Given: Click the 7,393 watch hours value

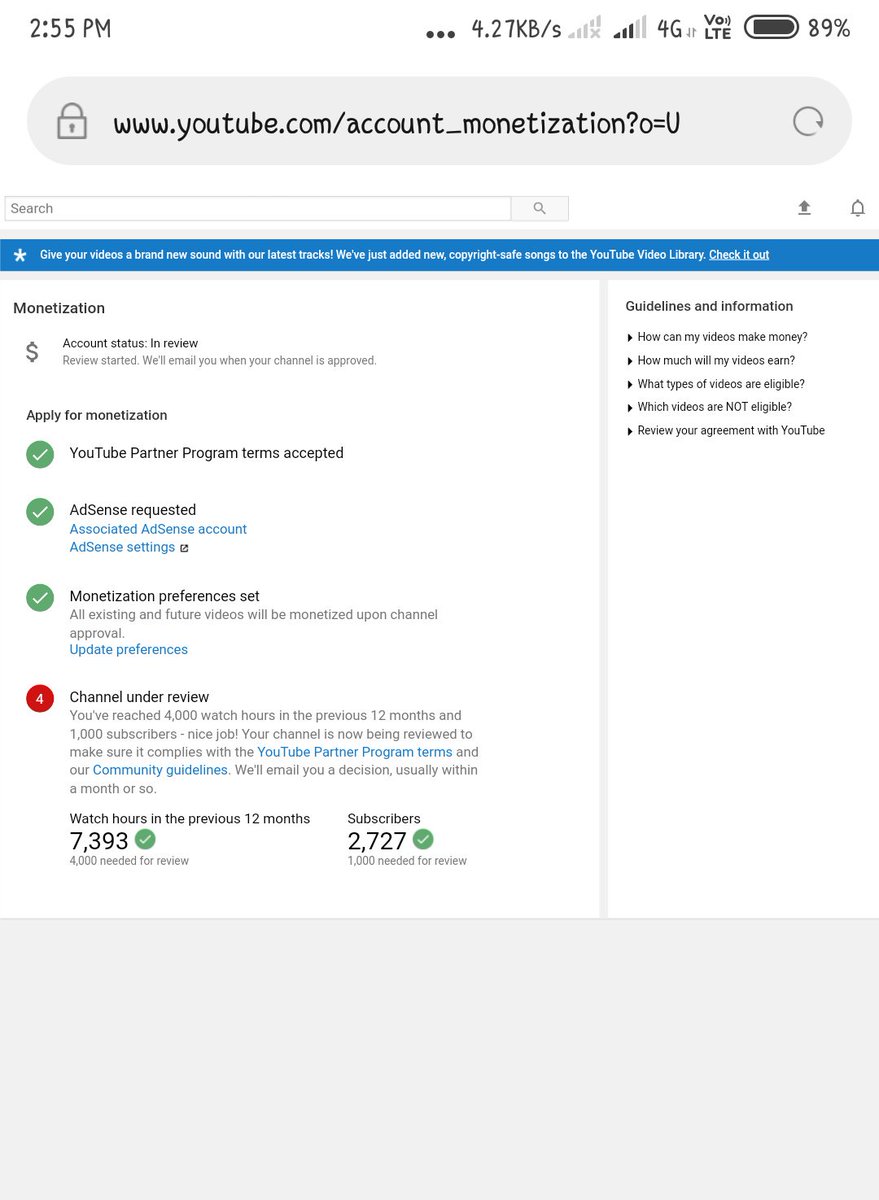Looking at the screenshot, I should point(99,841).
